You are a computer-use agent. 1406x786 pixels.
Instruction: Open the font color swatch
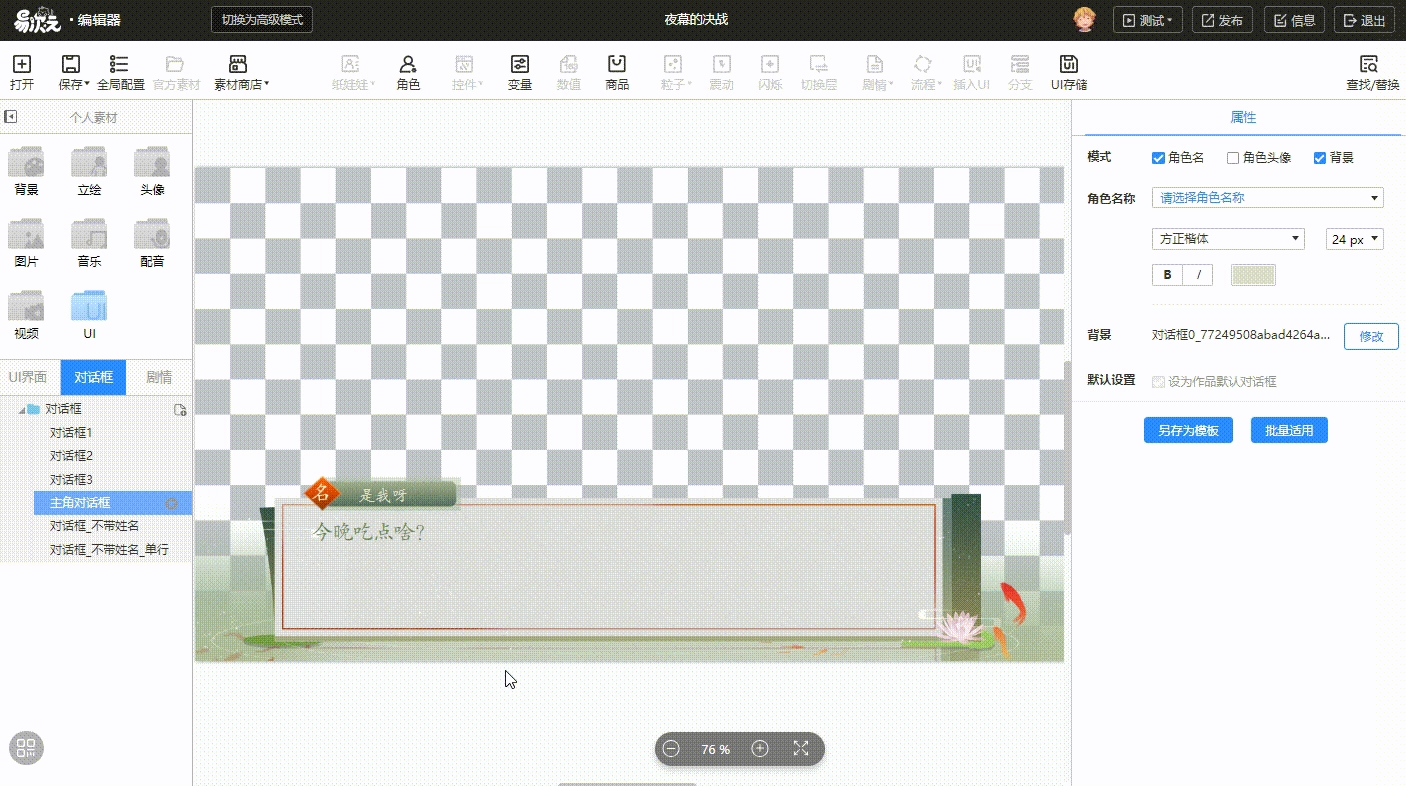coord(1253,275)
